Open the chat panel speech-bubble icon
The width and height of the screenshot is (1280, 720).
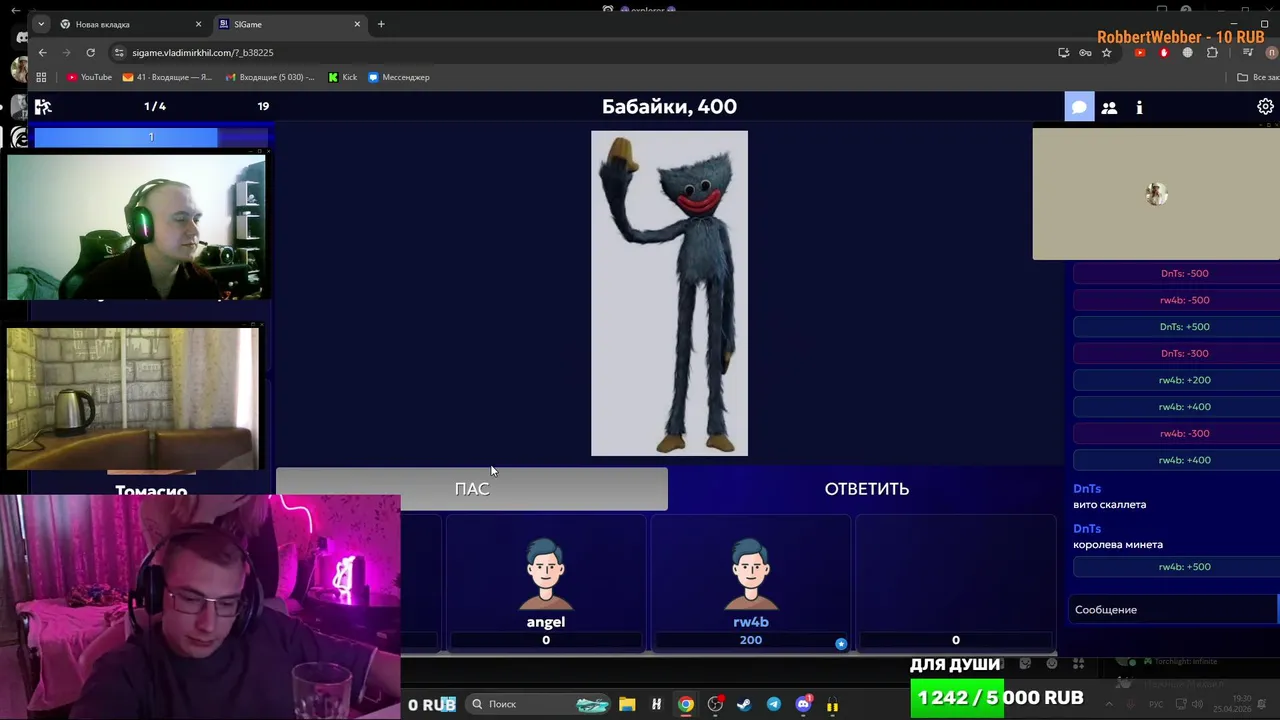coord(1079,107)
